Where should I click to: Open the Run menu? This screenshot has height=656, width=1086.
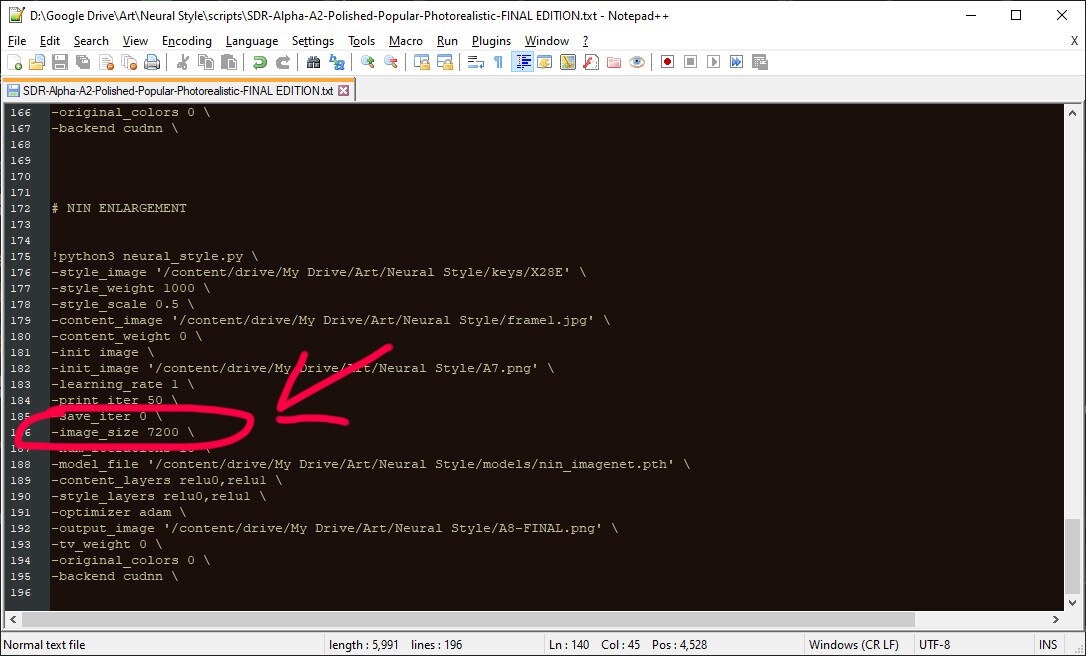(x=447, y=41)
